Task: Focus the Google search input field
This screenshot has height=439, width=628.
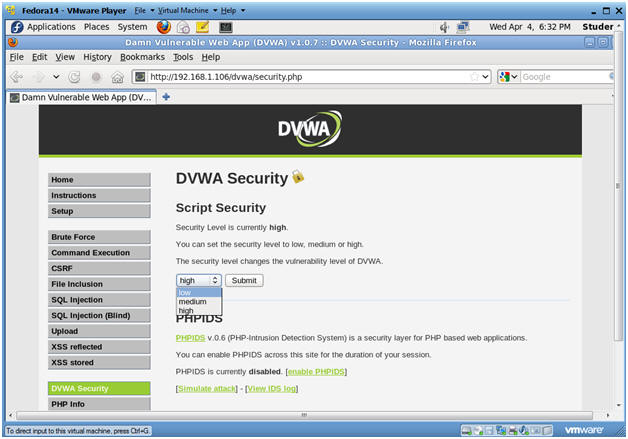Action: coord(566,77)
